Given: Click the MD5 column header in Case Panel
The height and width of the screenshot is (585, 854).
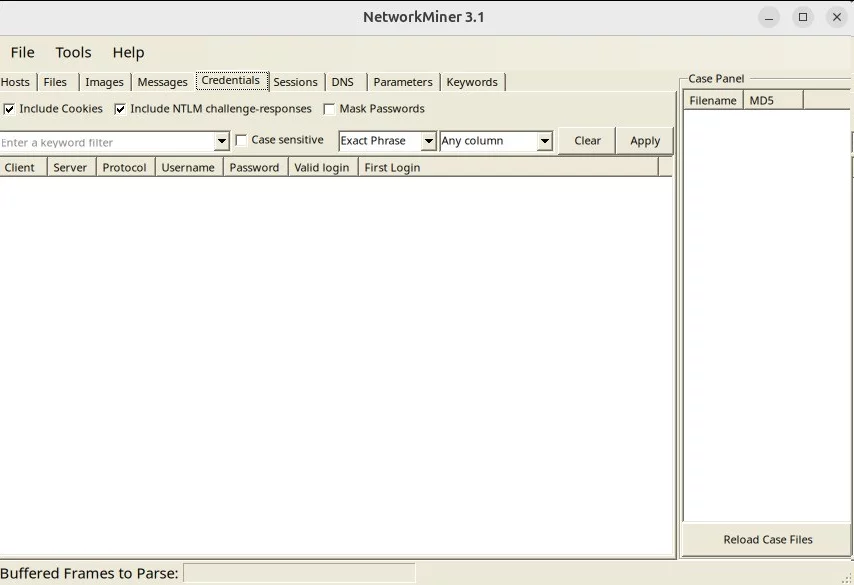Looking at the screenshot, I should pyautogui.click(x=772, y=100).
